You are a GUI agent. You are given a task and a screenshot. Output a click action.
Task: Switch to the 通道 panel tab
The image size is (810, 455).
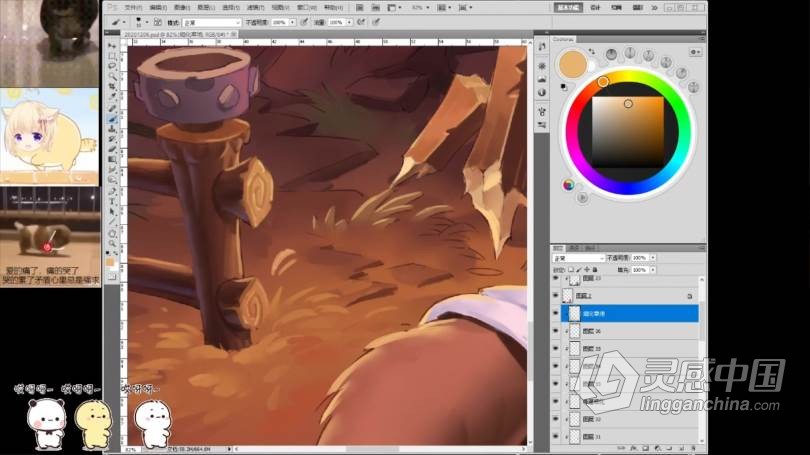574,248
